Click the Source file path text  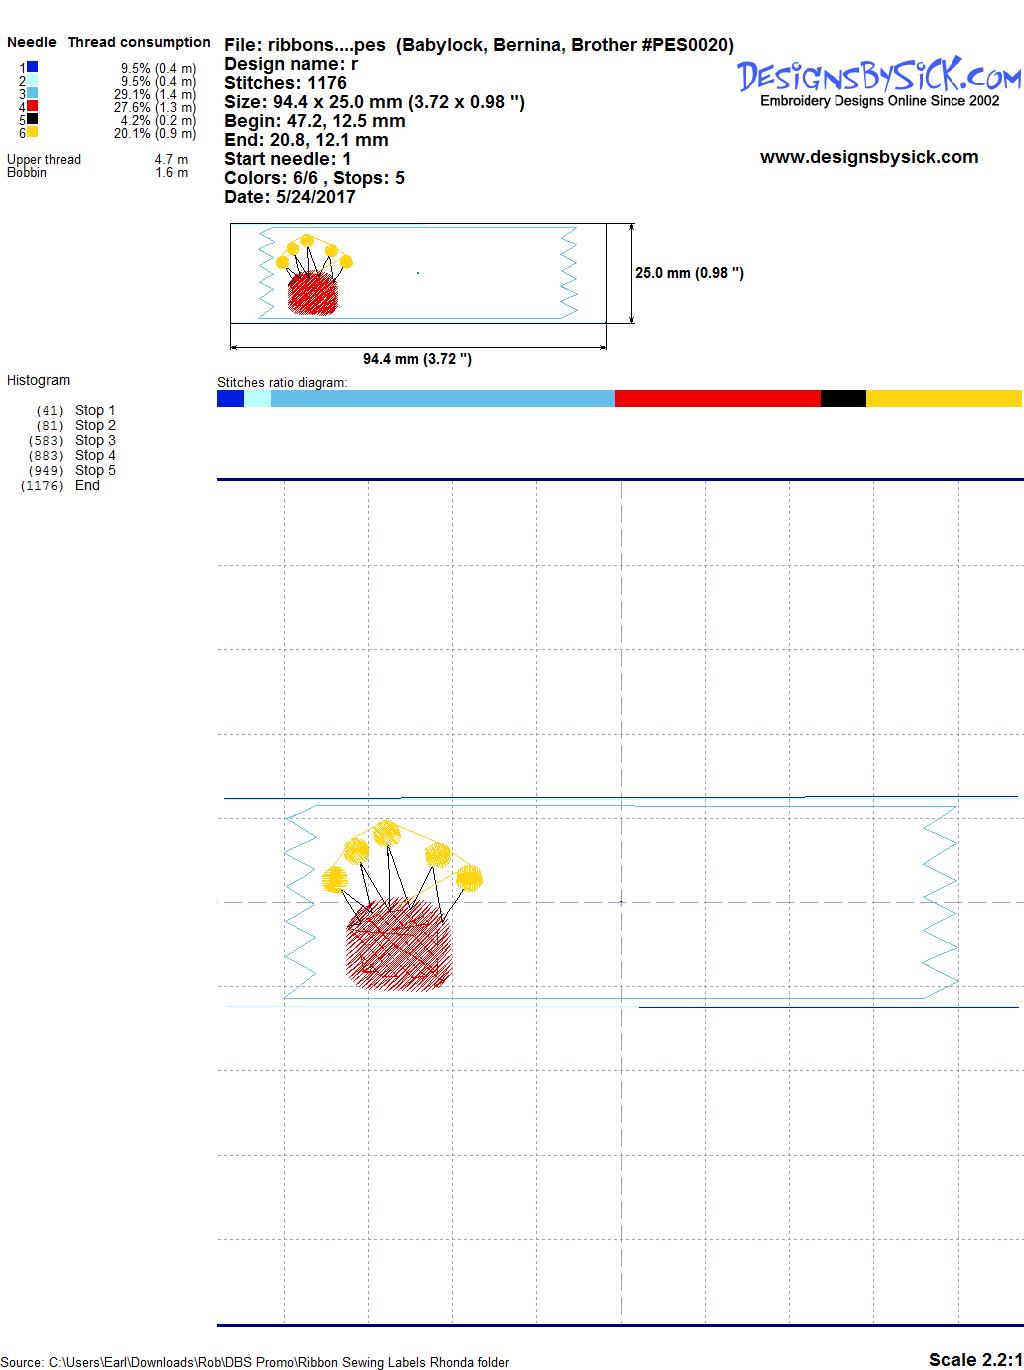(x=258, y=1362)
